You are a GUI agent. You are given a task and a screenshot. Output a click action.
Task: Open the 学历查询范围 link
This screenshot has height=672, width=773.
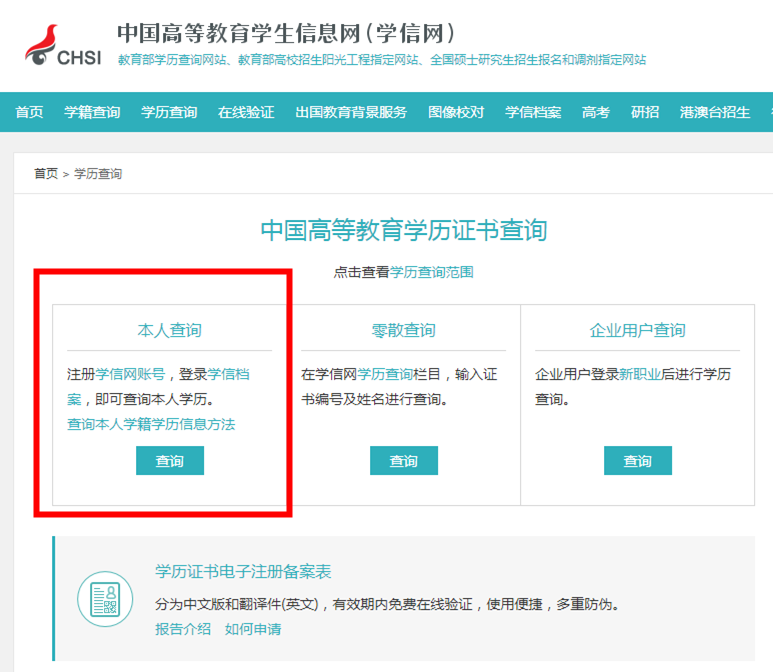[x=431, y=272]
